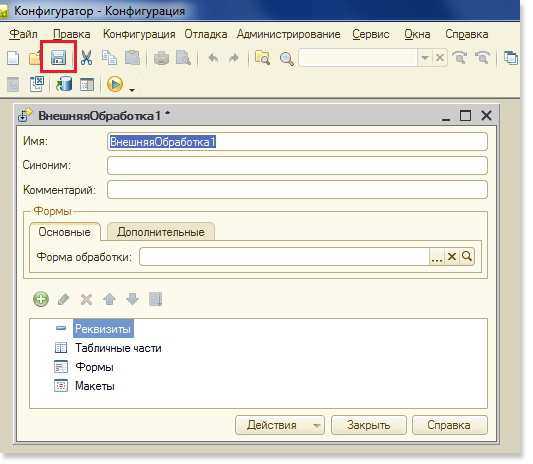533x464 pixels.
Task: Click the Закрыть button
Action: (368, 425)
